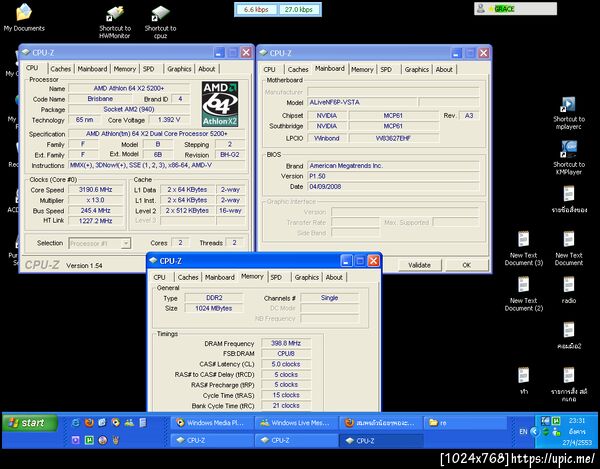Open the EN language bar indicator
The image size is (600, 469).
click(523, 432)
